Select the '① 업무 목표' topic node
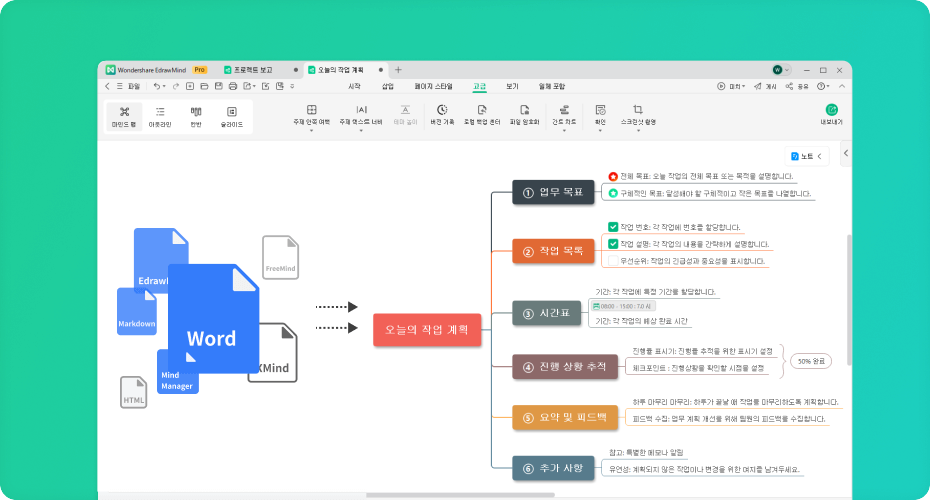This screenshot has width=930, height=500. coord(553,192)
